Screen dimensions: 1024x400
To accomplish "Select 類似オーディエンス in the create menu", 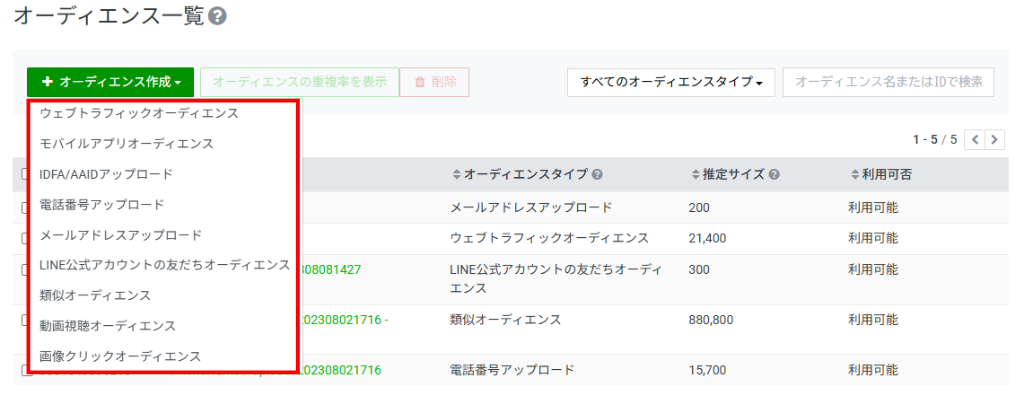I will point(95,295).
